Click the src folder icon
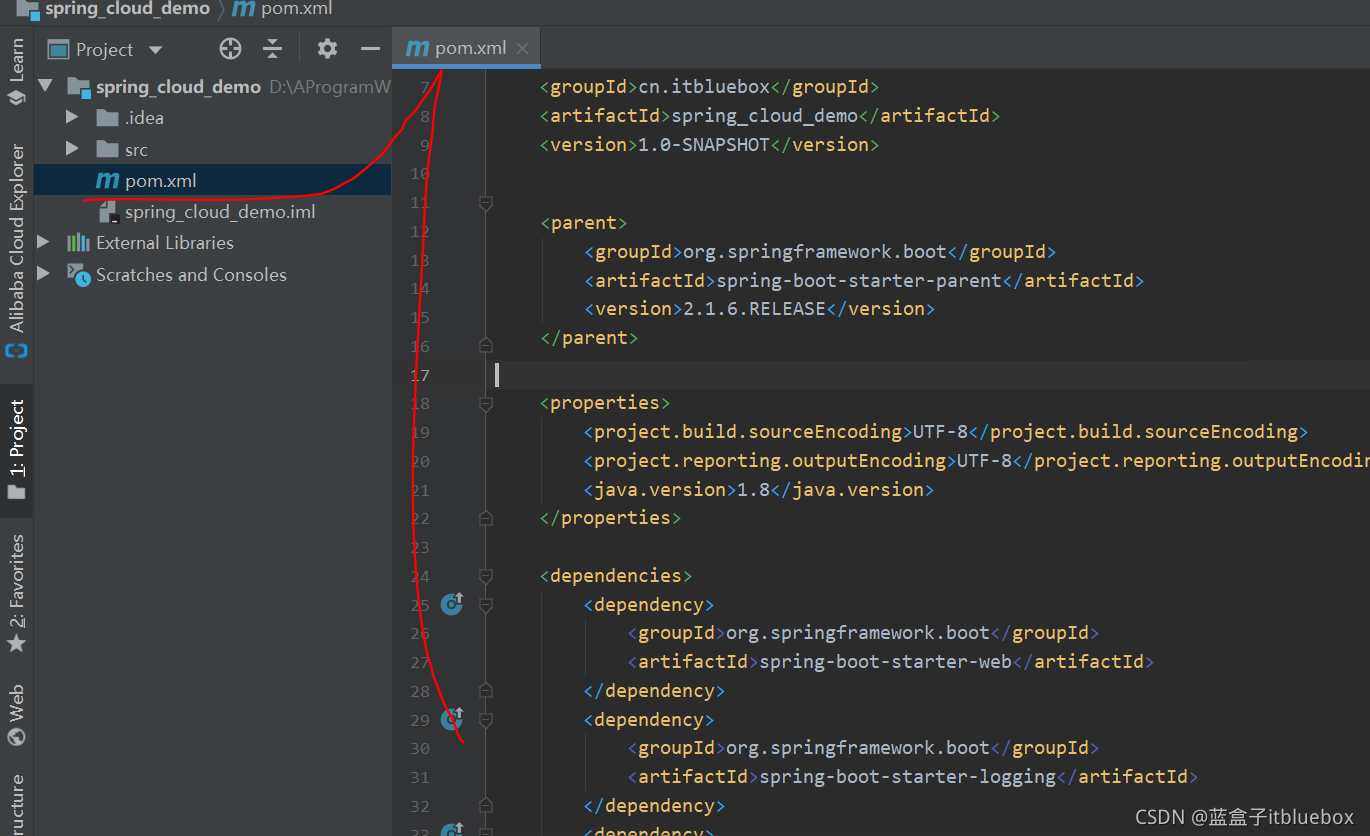Viewport: 1370px width, 836px height. (108, 149)
